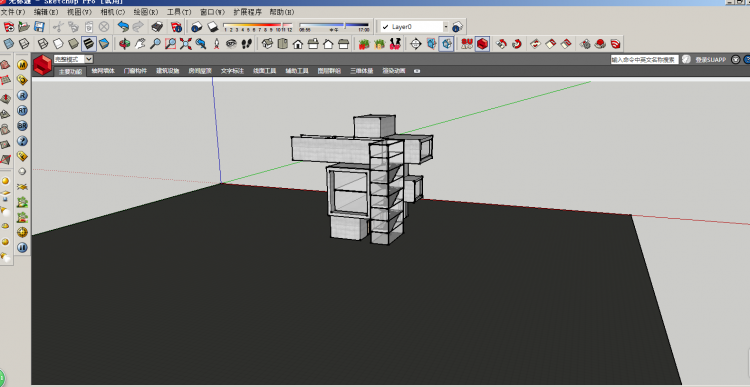Click the round BR button in side toolbar
This screenshot has height=387, width=750.
coord(22,126)
